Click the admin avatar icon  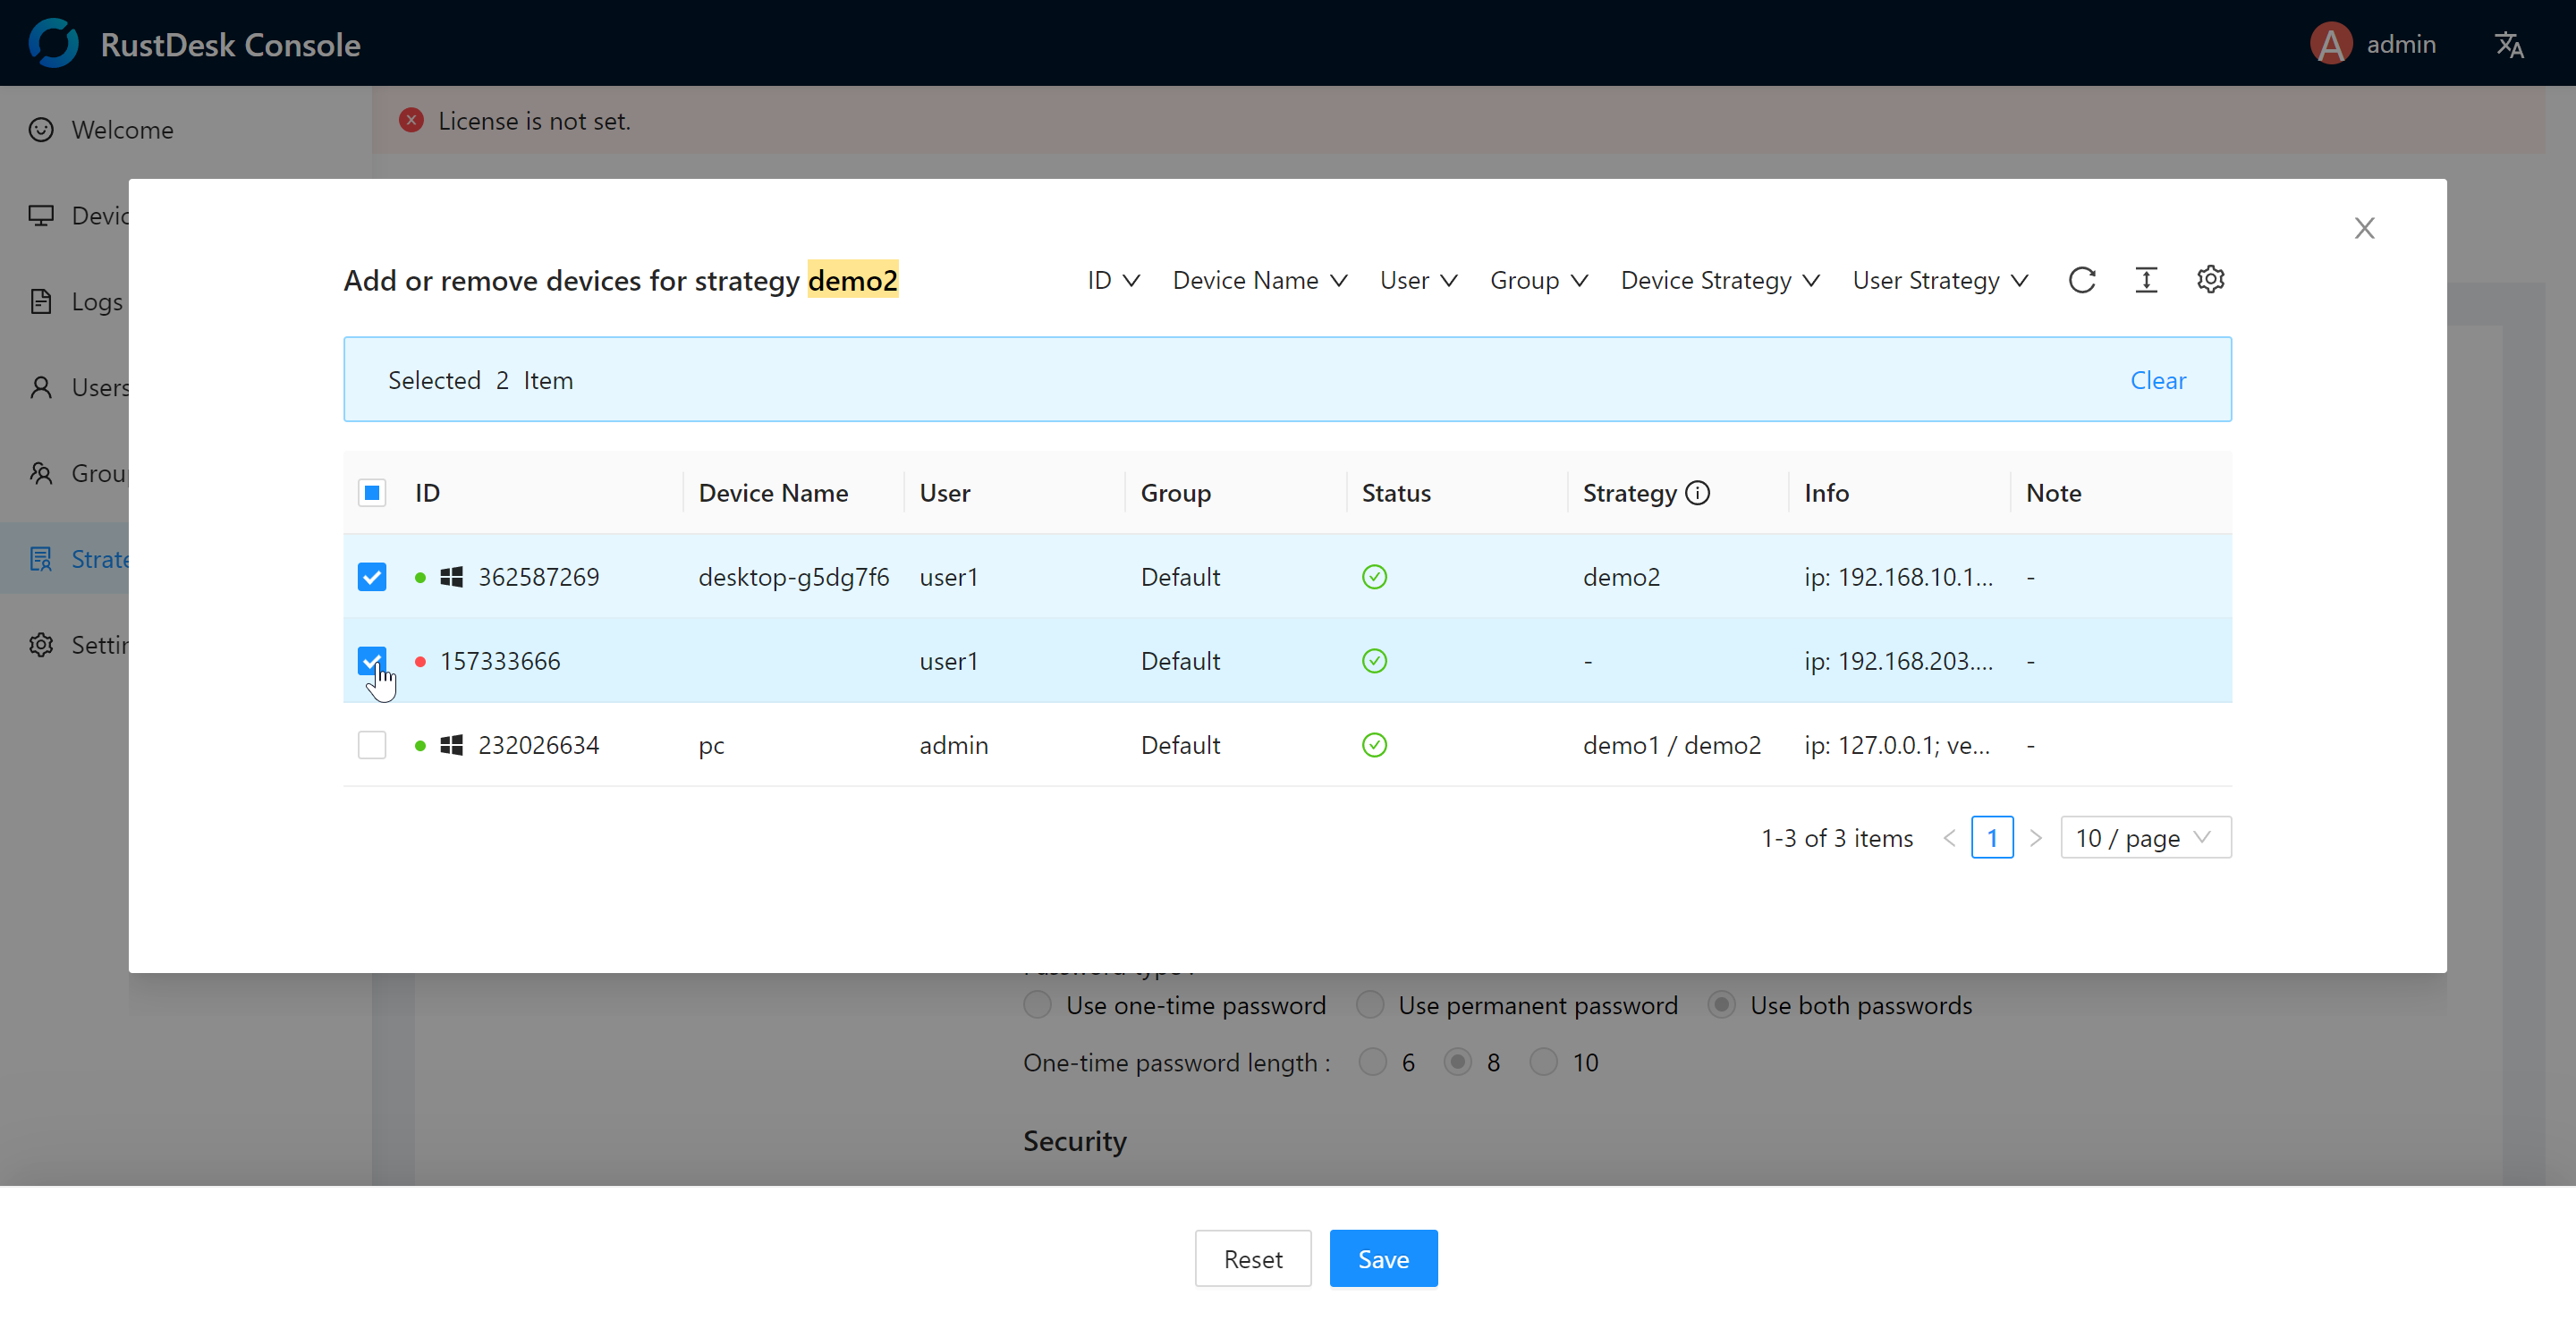tap(2331, 45)
